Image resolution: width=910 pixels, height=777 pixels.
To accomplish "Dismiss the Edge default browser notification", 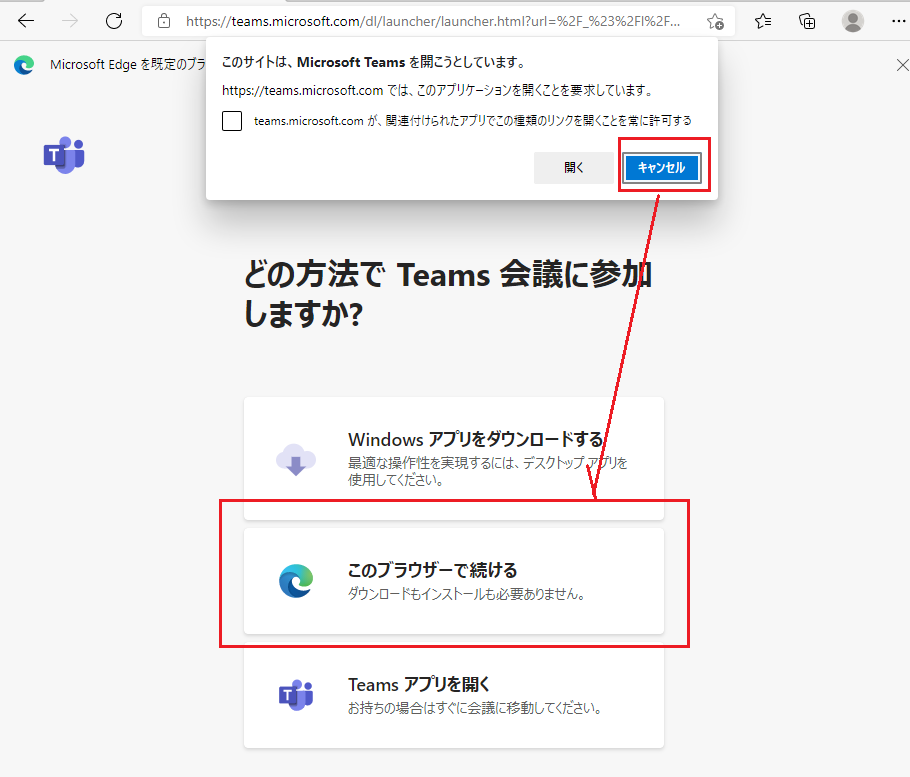I will 902,64.
